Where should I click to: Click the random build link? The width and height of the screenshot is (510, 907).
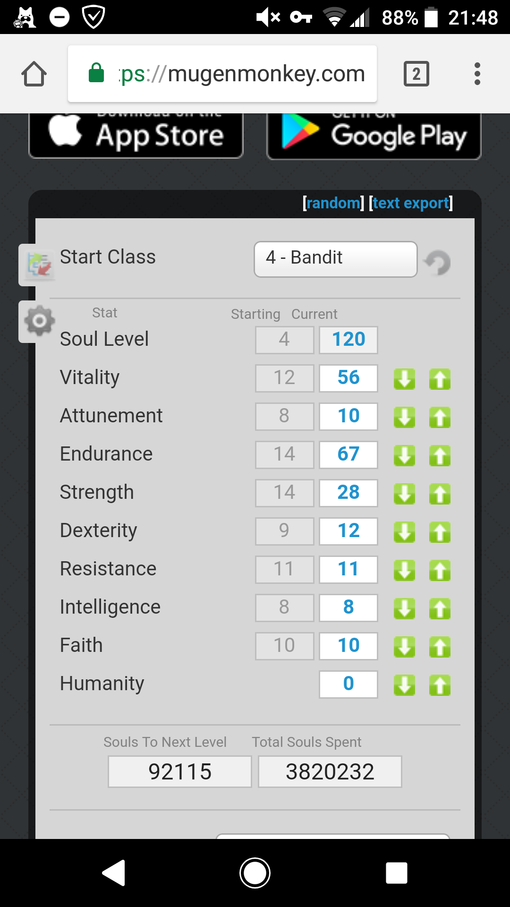[333, 203]
